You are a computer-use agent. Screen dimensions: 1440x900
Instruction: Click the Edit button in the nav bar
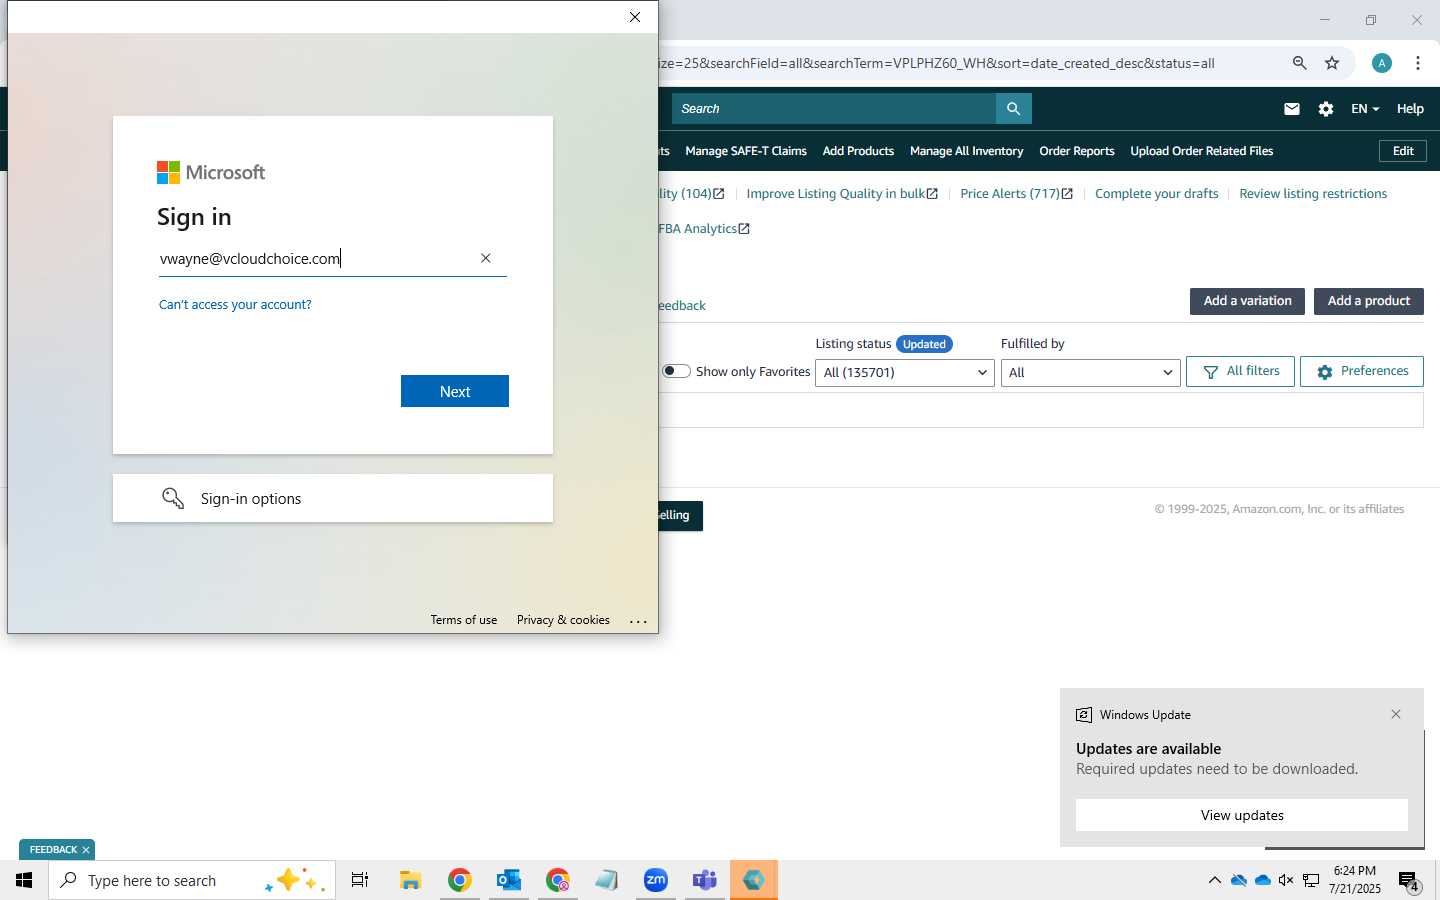coord(1403,151)
